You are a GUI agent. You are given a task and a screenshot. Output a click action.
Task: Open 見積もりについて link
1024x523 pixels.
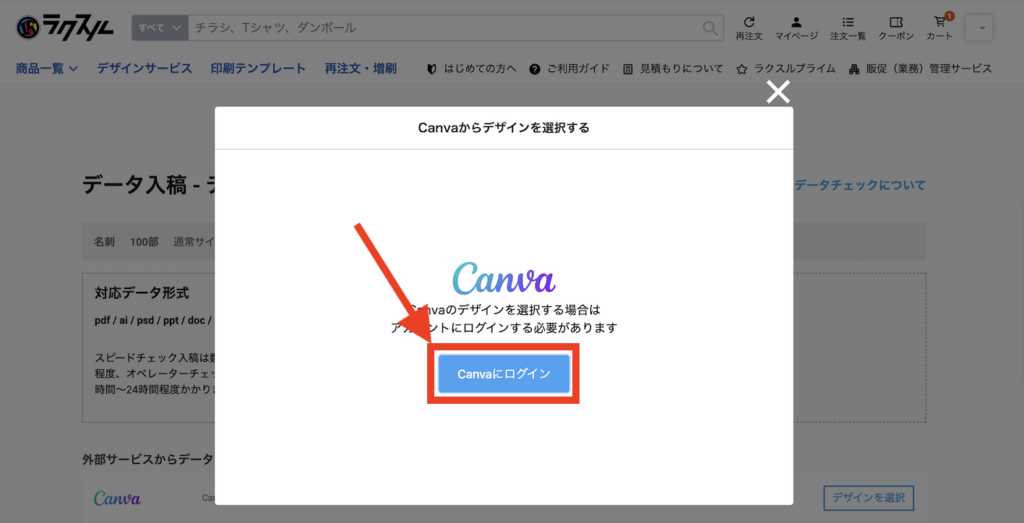(x=673, y=69)
